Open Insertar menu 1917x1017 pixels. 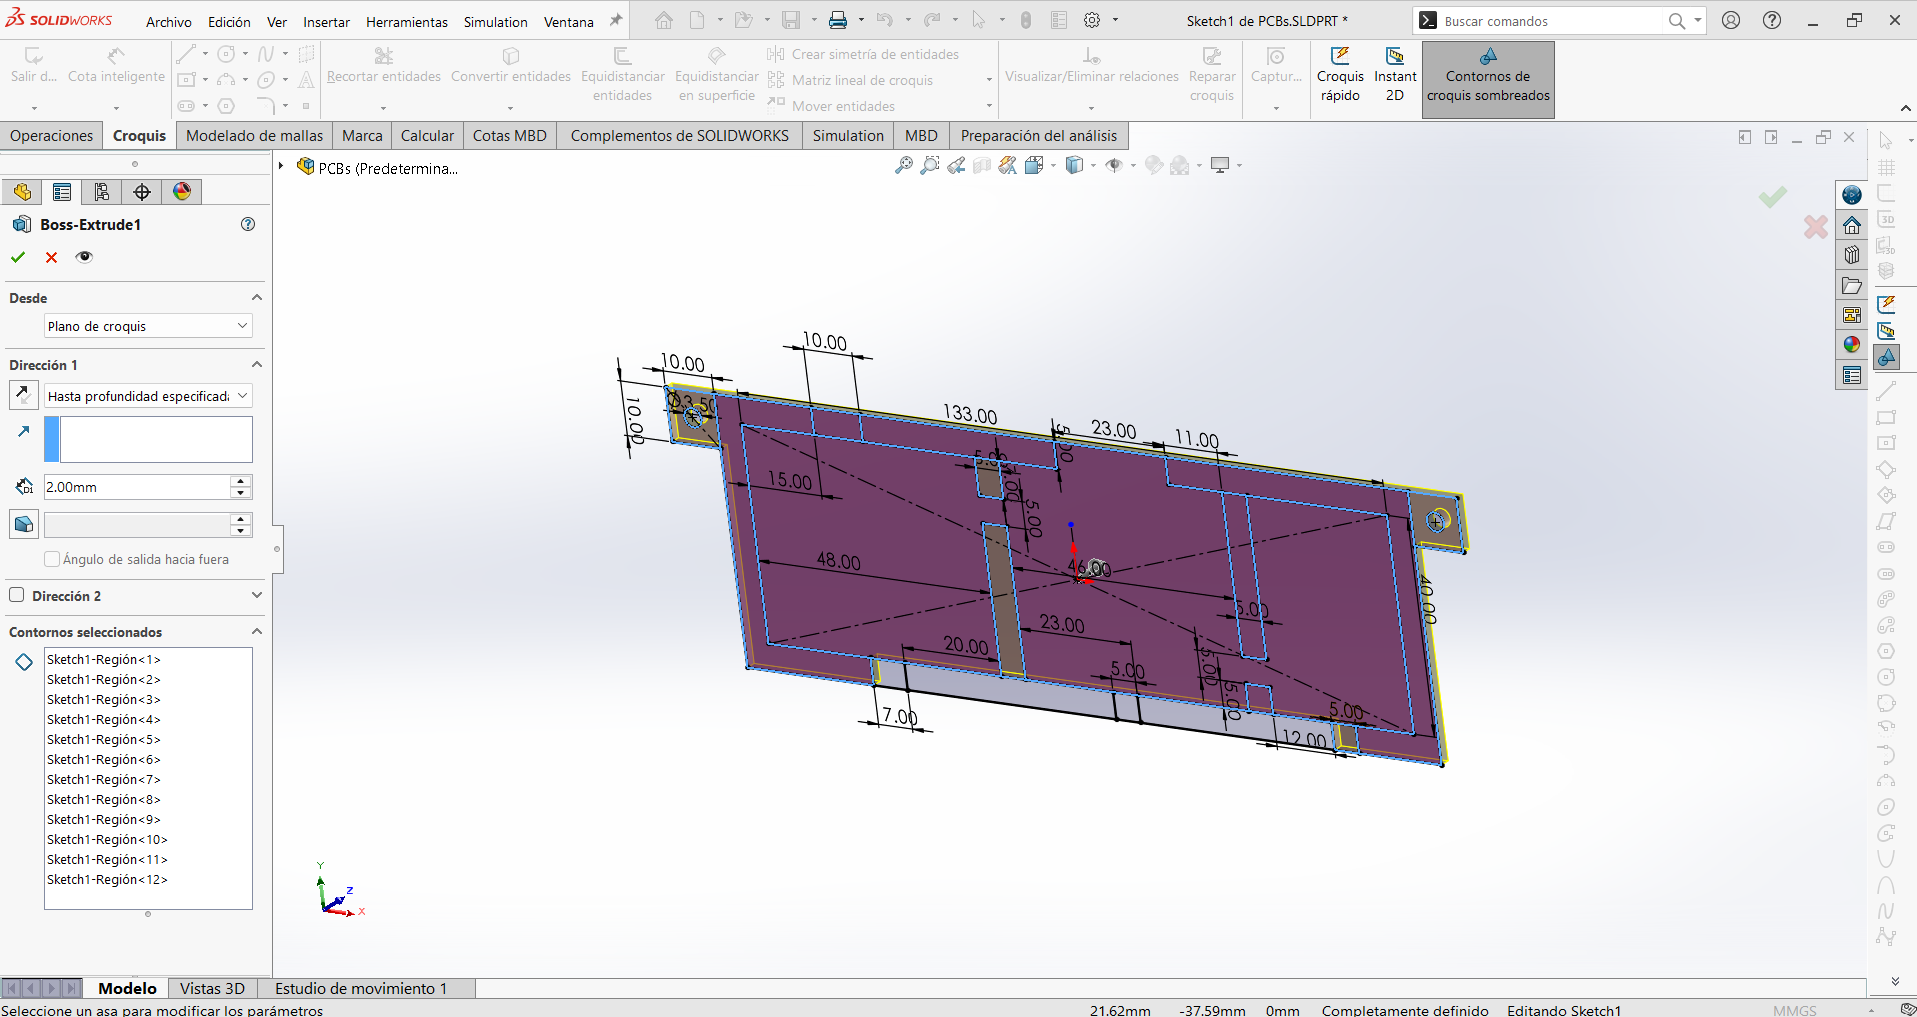[x=327, y=22]
